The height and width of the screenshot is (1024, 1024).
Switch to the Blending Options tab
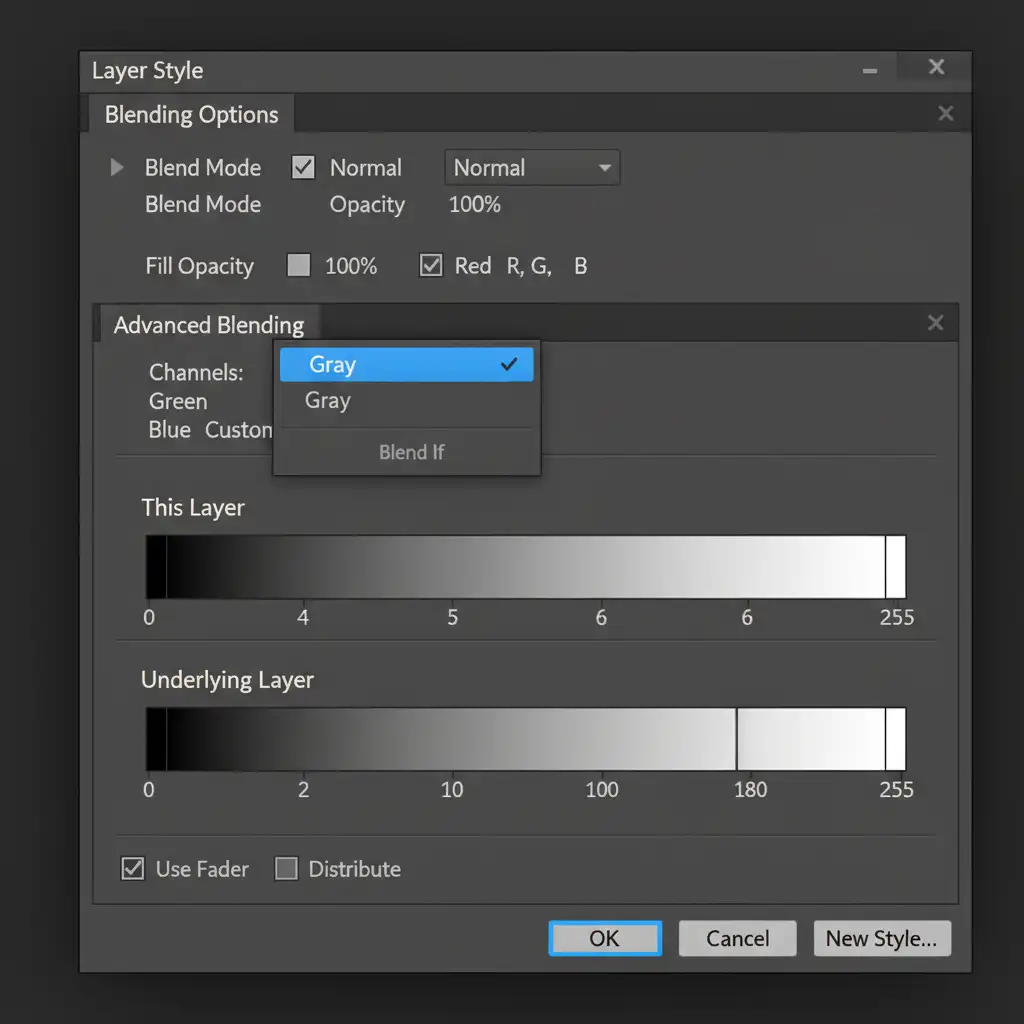(x=192, y=115)
